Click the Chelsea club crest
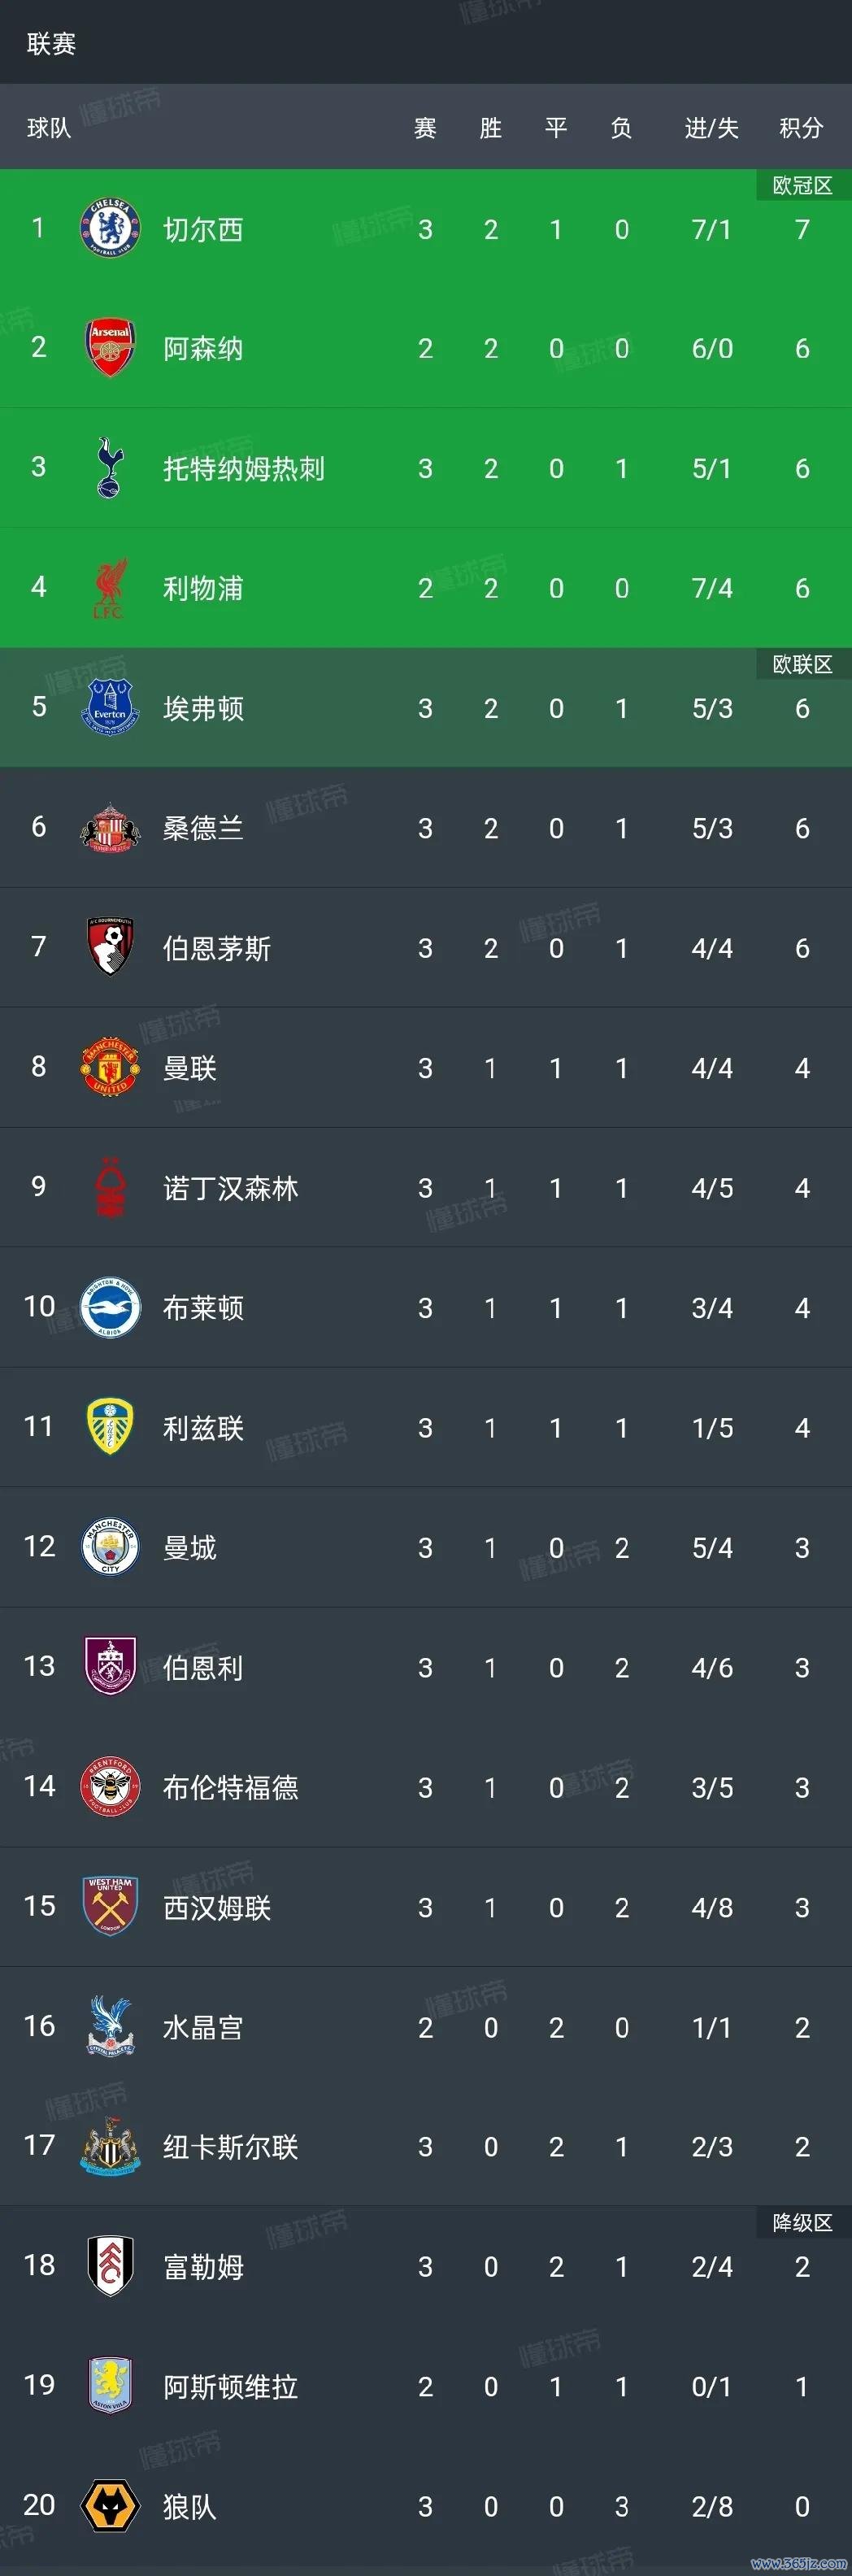This screenshot has width=852, height=2576. 110,229
